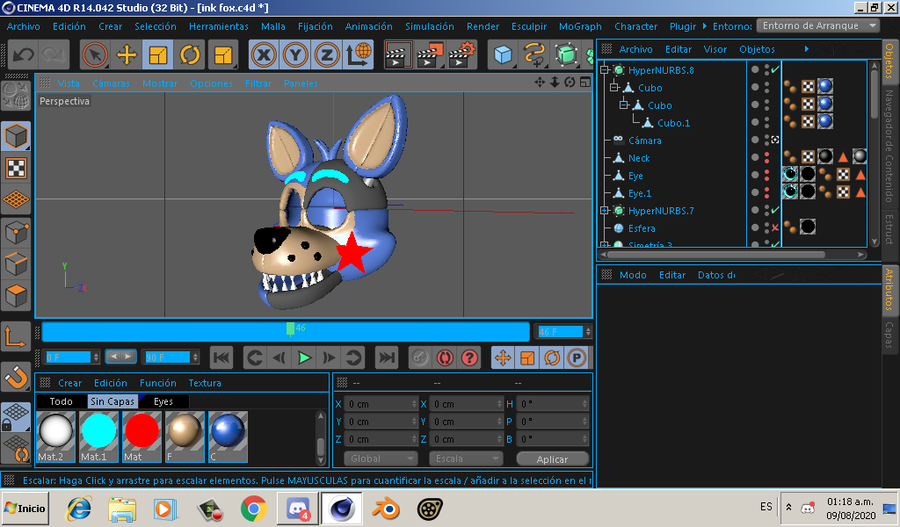Go to the start of the animation
The width and height of the screenshot is (900, 527).
tap(222, 358)
